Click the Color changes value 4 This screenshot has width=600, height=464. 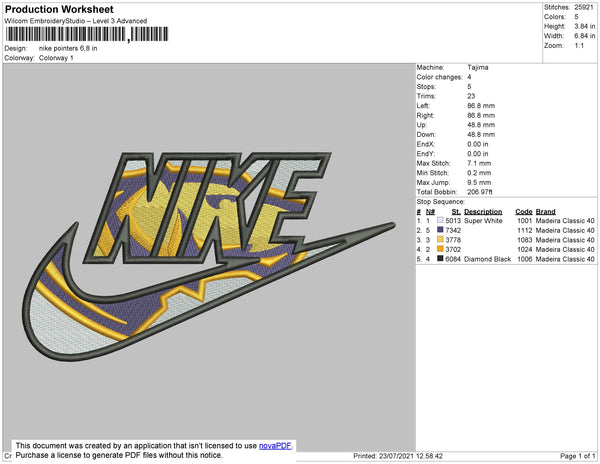click(469, 77)
